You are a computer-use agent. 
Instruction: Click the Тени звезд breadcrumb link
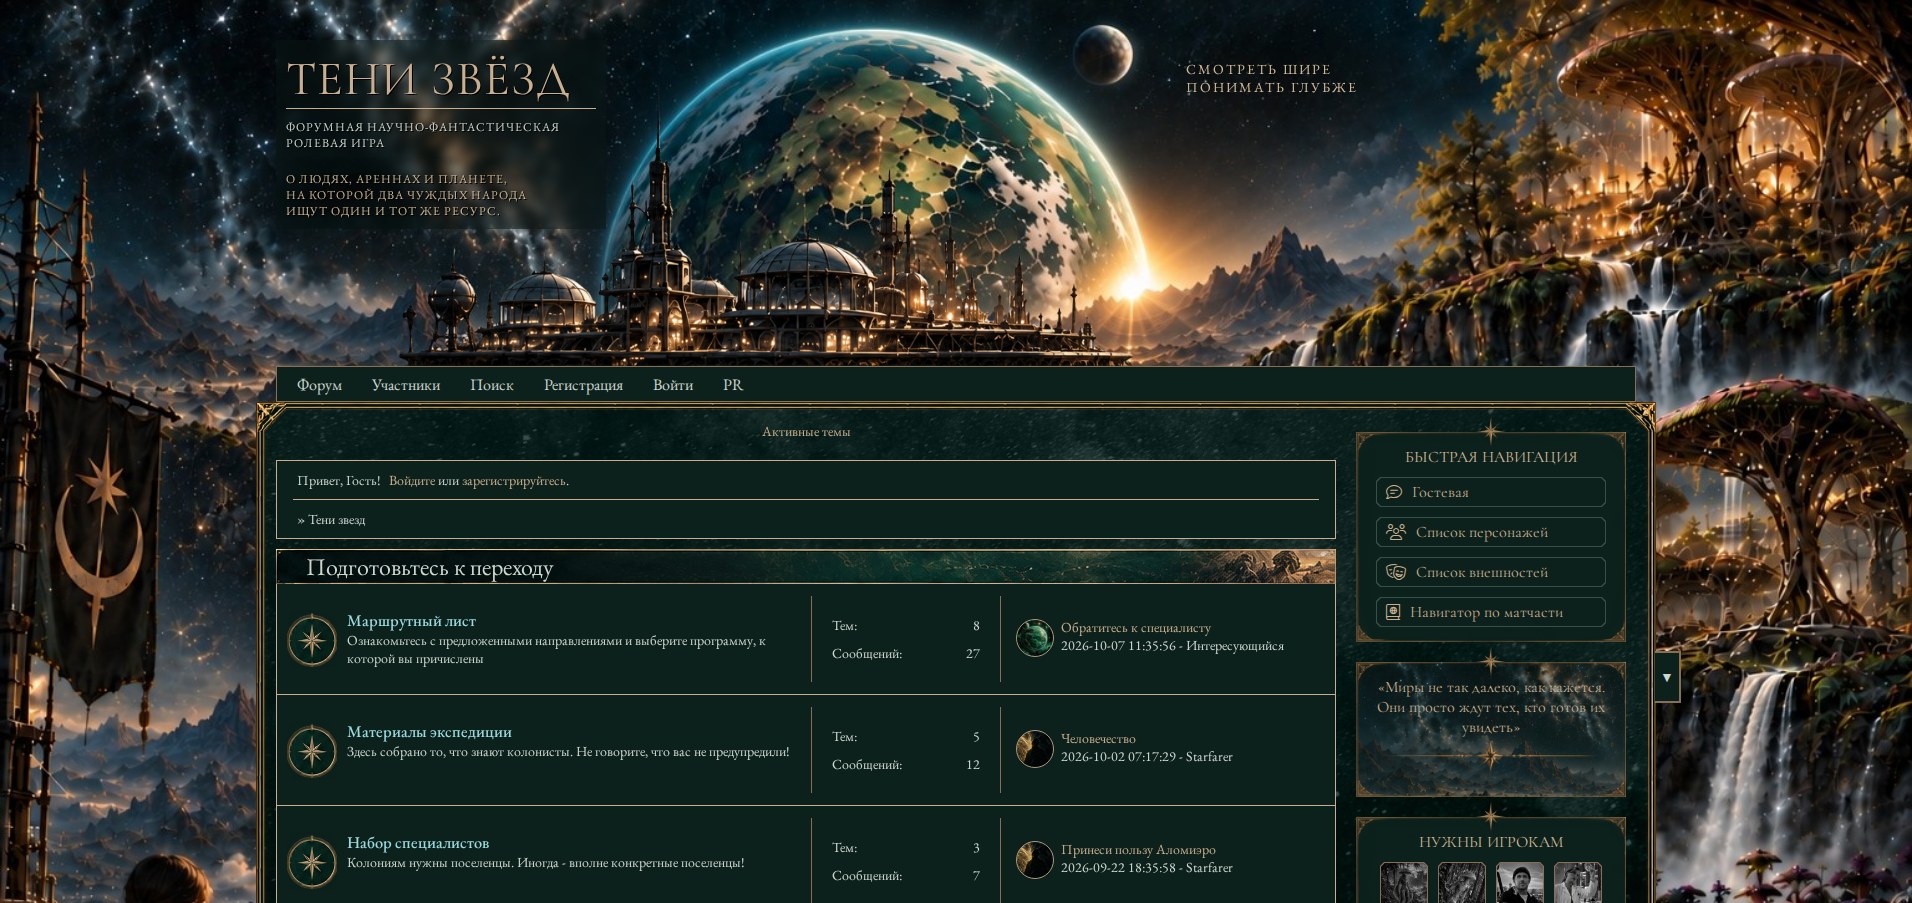(x=337, y=520)
